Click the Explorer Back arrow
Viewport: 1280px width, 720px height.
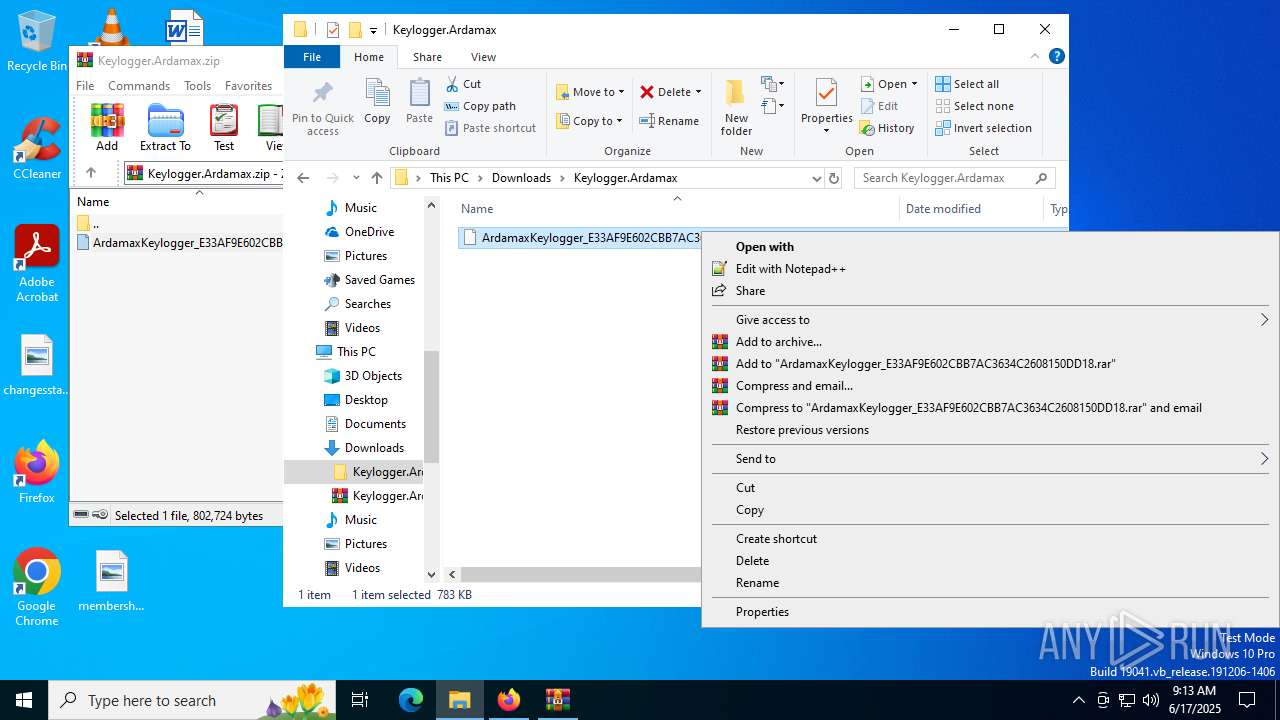[x=304, y=178]
